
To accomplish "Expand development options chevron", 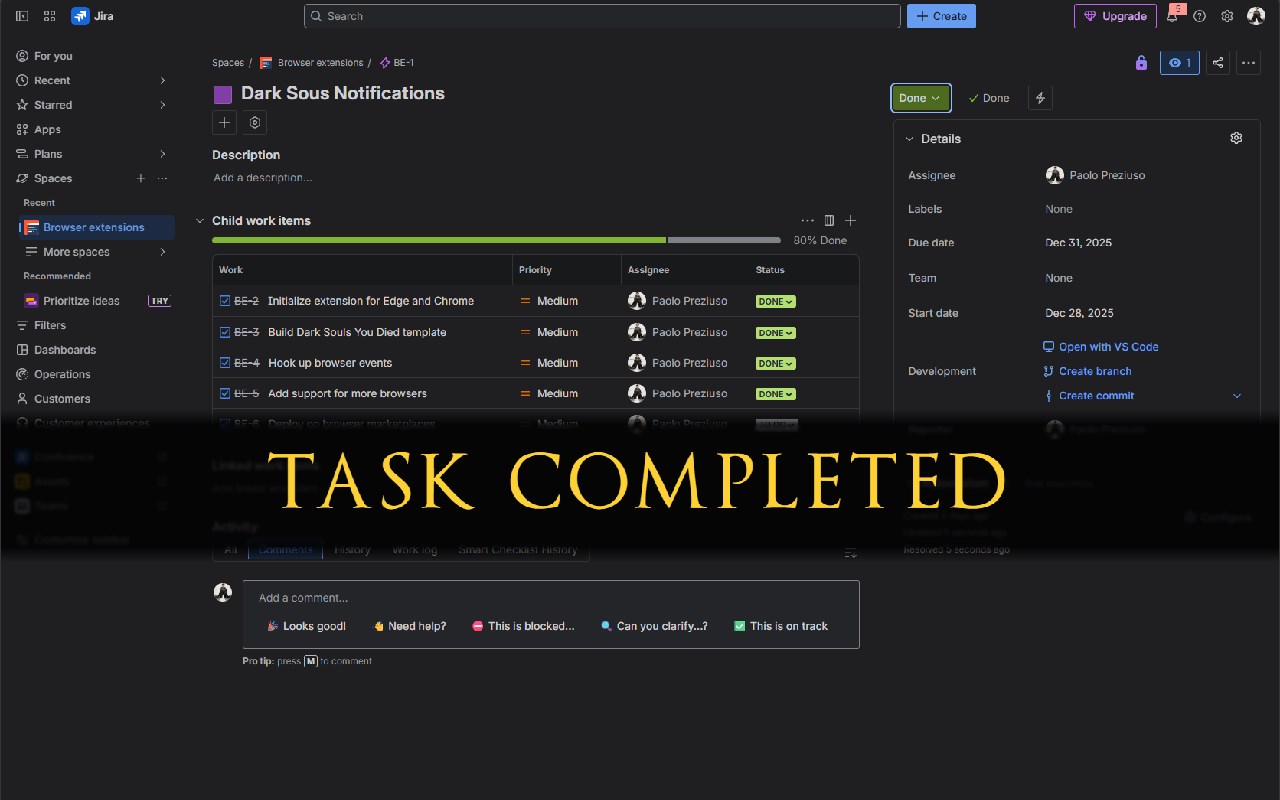I will point(1237,396).
